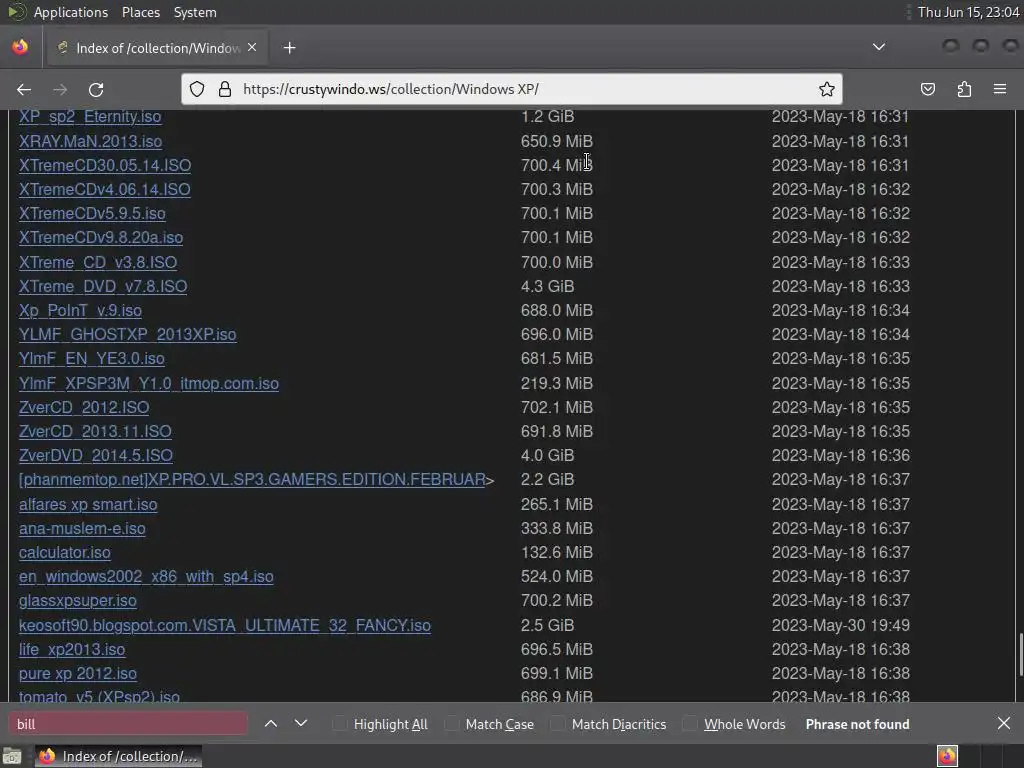
Task: Open YLMF_GHOSTXP_2013XP.iso link
Action: tap(127, 334)
